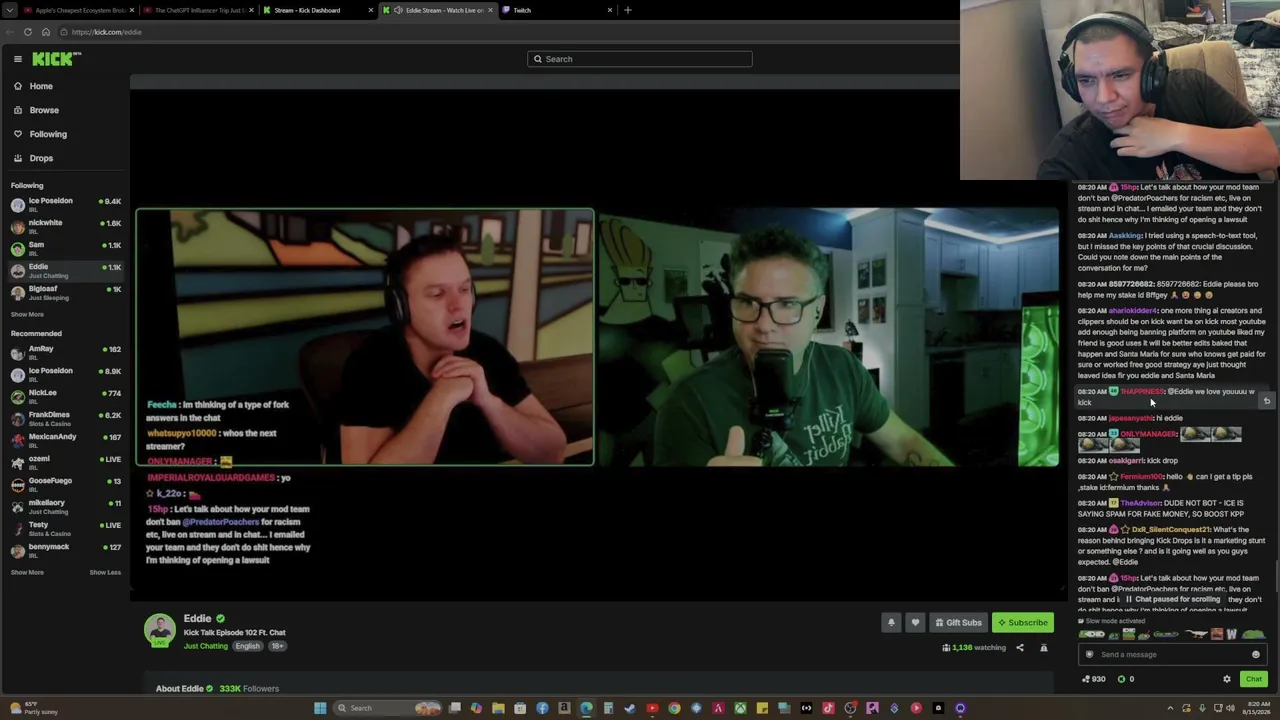Open Bigloaf channel in Following list
Viewport: 1280px width, 720px height.
(65, 291)
